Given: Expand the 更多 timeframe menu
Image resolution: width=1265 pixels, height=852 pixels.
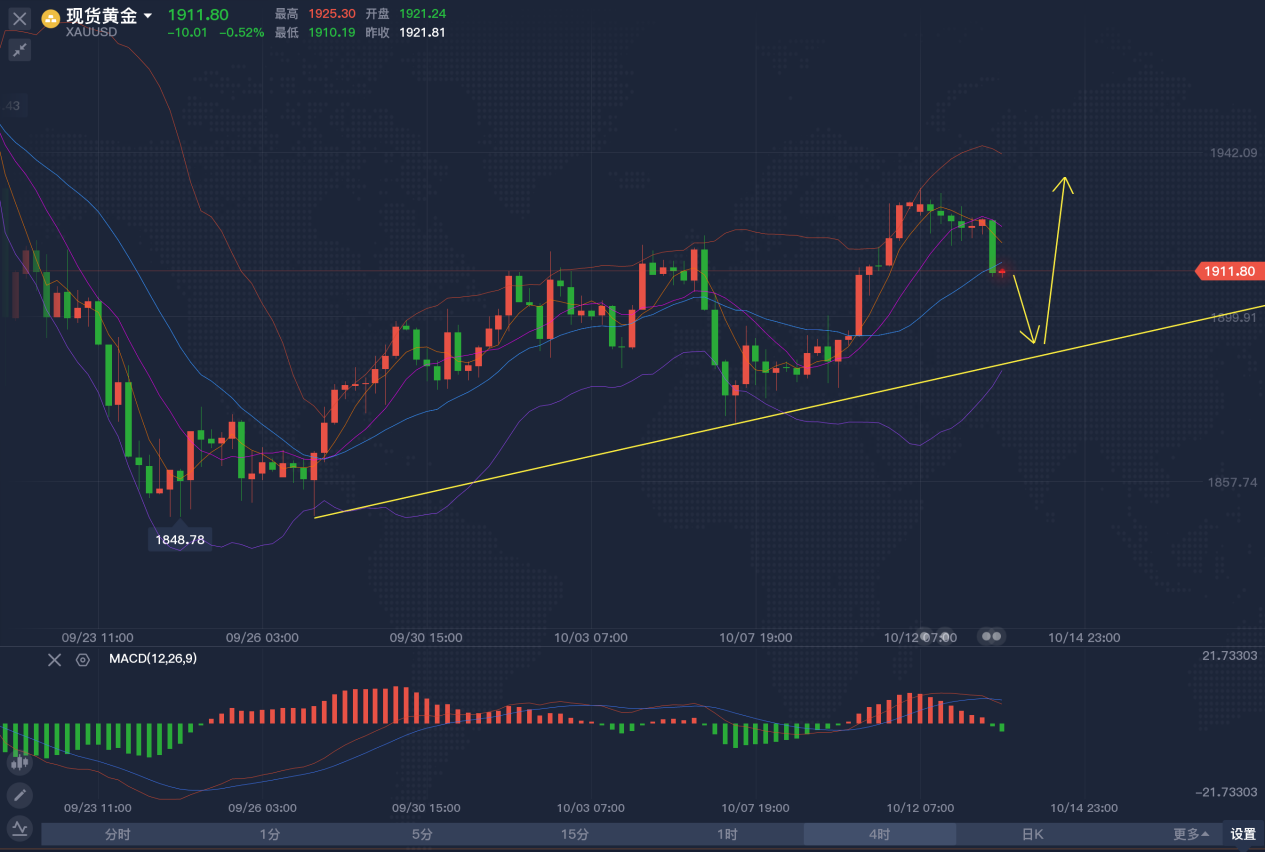Looking at the screenshot, I should click(x=1191, y=834).
